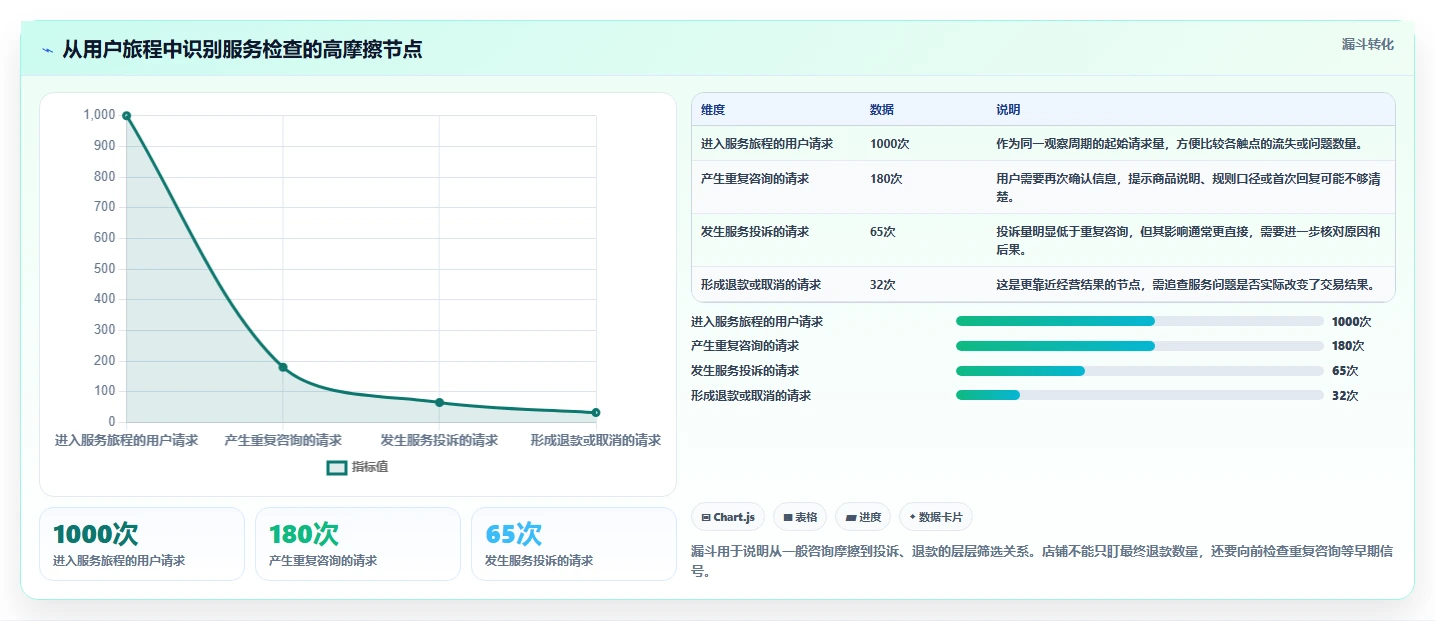This screenshot has height=621, width=1435.
Task: Select the table cell 进入服务旅程的用户请求
Action: [x=767, y=144]
